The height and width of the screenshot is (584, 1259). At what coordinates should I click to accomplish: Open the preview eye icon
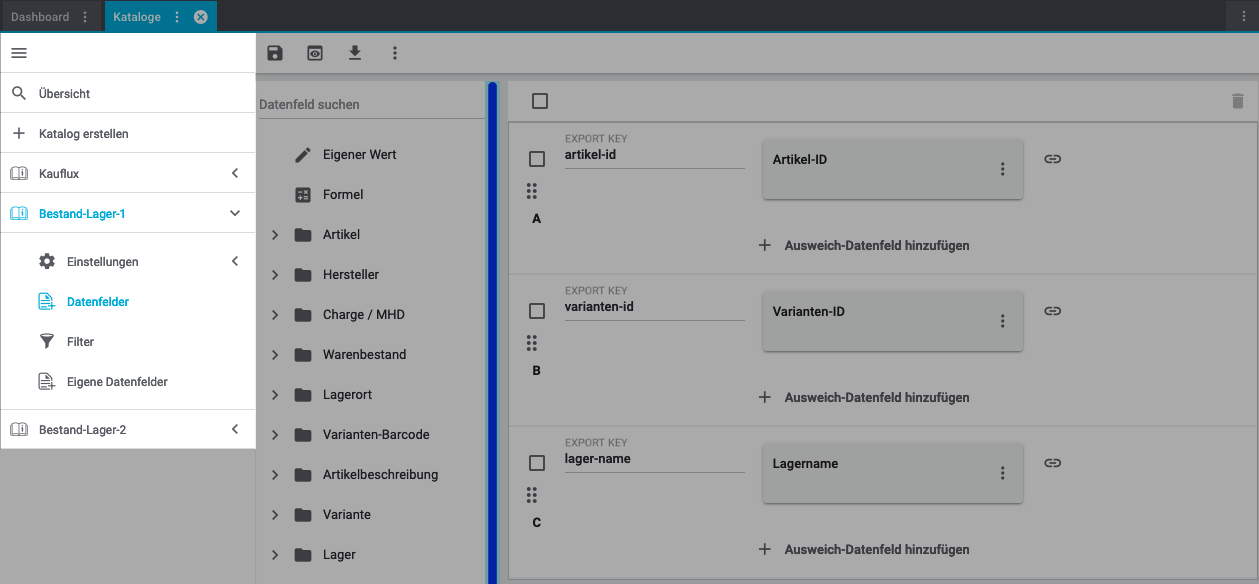tap(315, 53)
